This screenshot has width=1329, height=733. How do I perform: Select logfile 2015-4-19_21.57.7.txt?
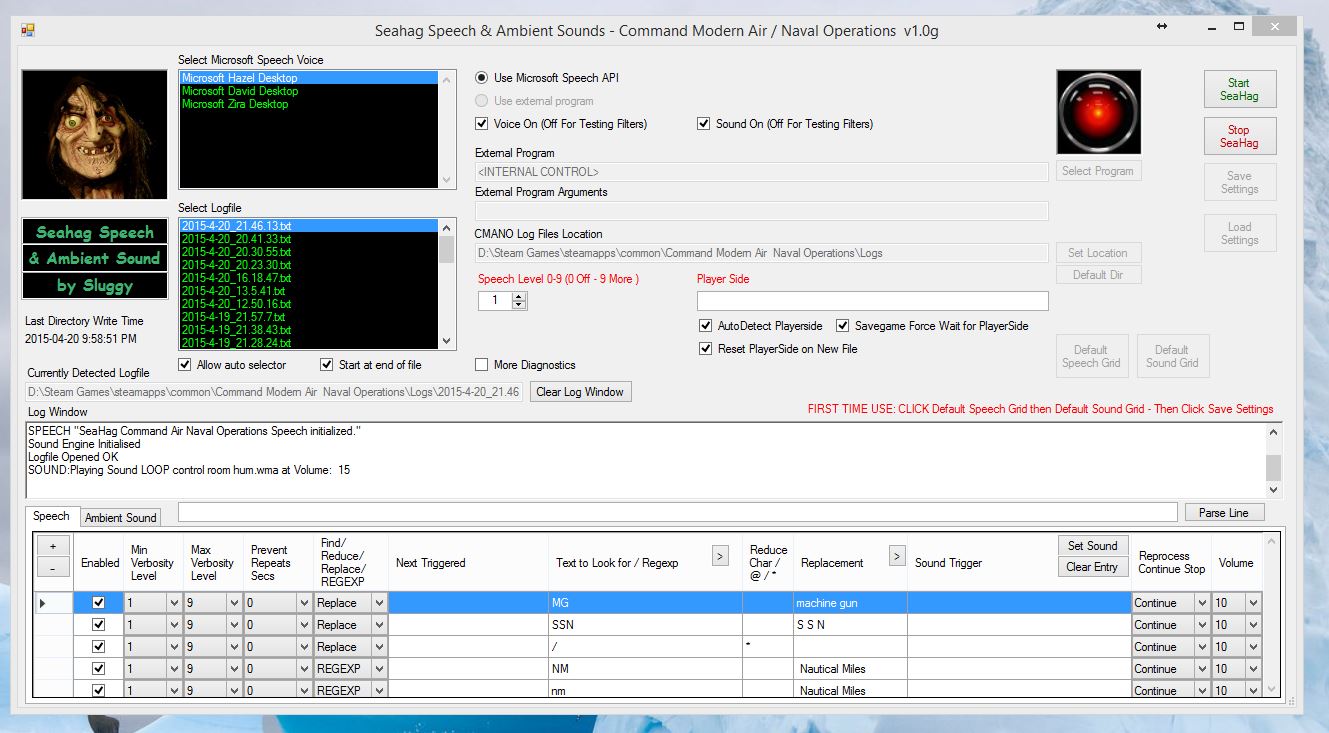tap(309, 317)
